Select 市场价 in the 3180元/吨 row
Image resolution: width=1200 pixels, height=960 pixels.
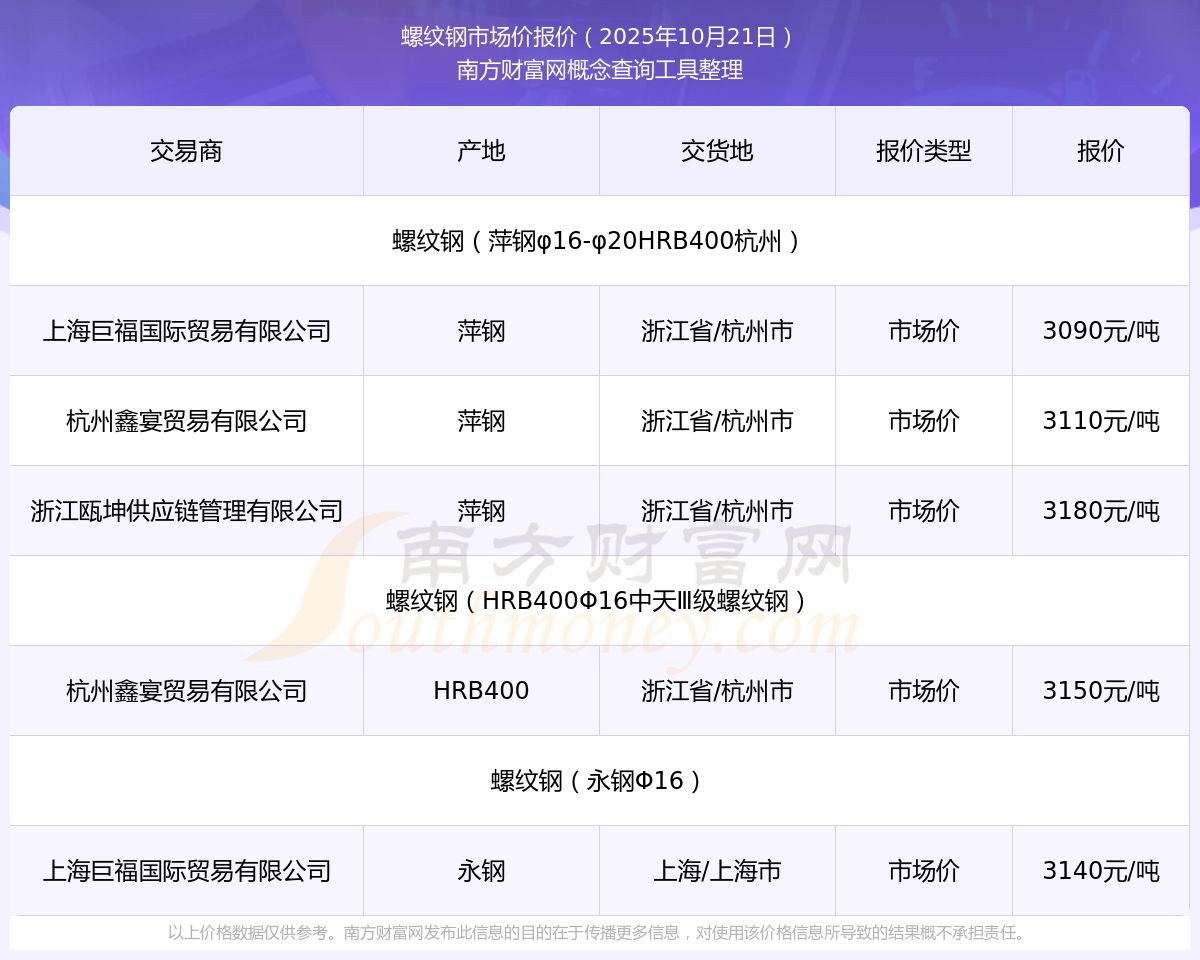(924, 511)
